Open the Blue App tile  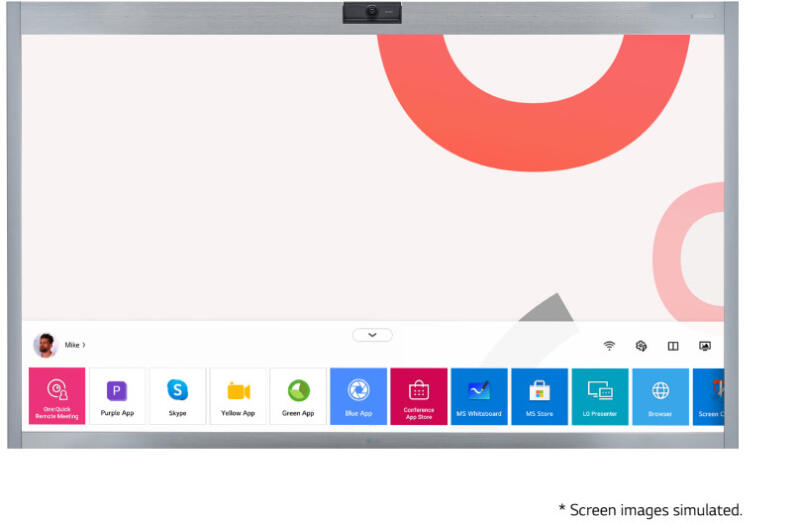(x=358, y=396)
